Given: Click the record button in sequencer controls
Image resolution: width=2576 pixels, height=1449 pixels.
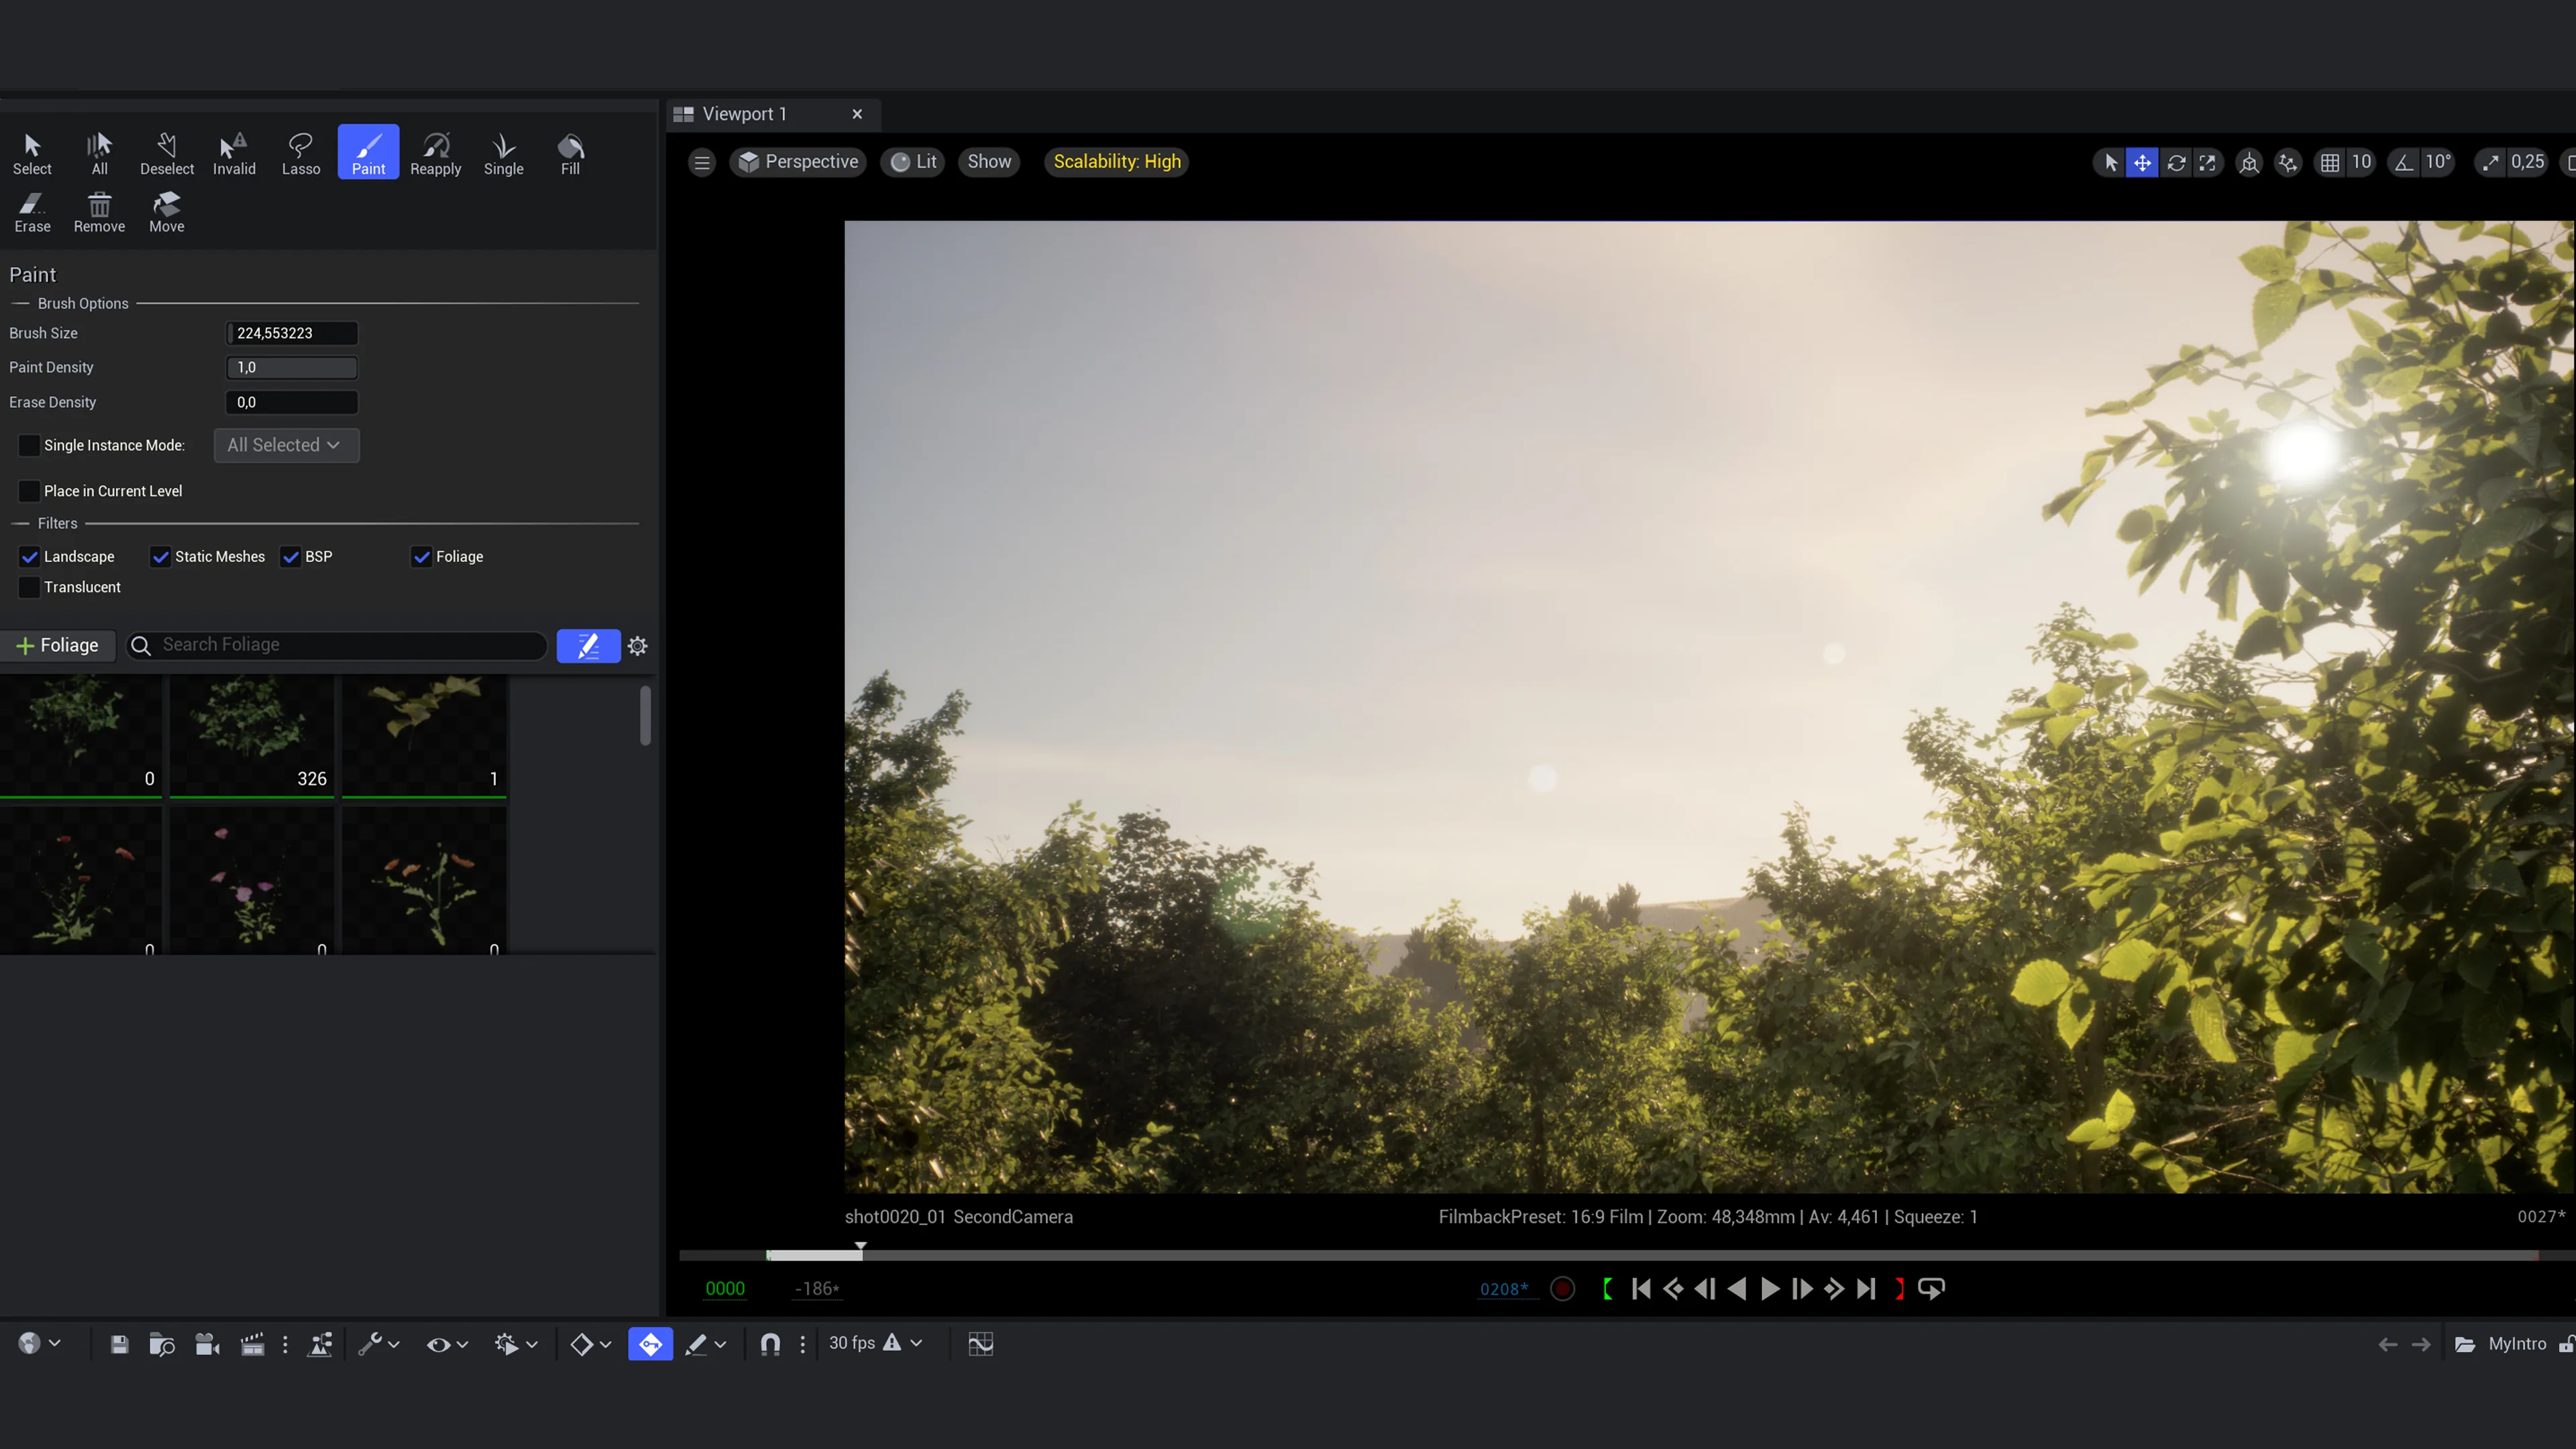Looking at the screenshot, I should coord(1562,1289).
